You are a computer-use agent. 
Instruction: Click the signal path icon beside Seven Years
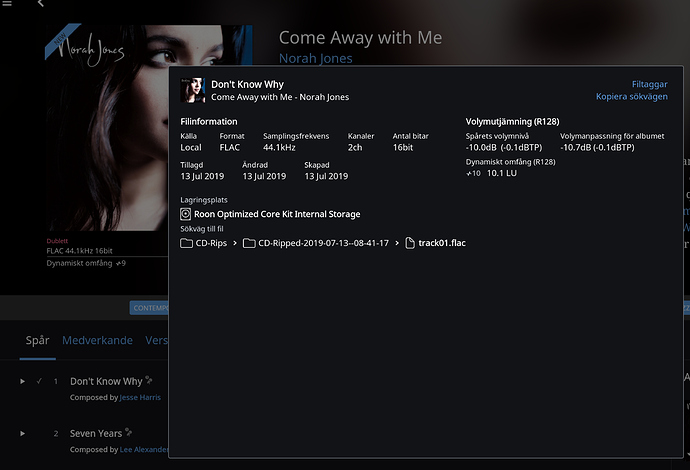tap(128, 432)
